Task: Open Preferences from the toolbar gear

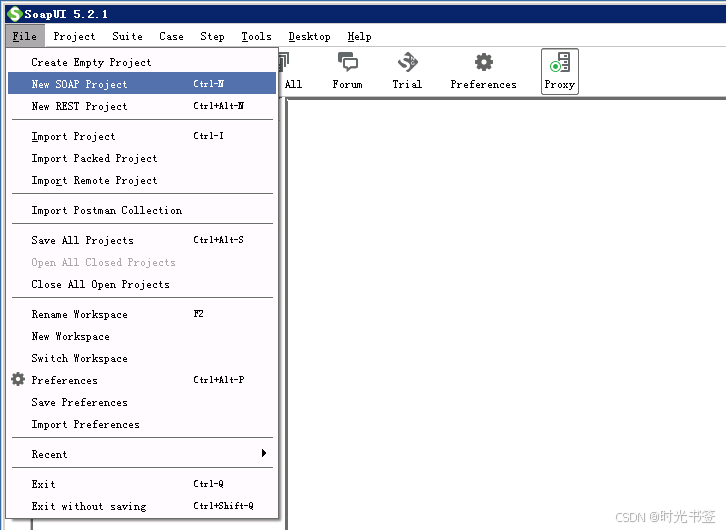Action: tap(483, 71)
